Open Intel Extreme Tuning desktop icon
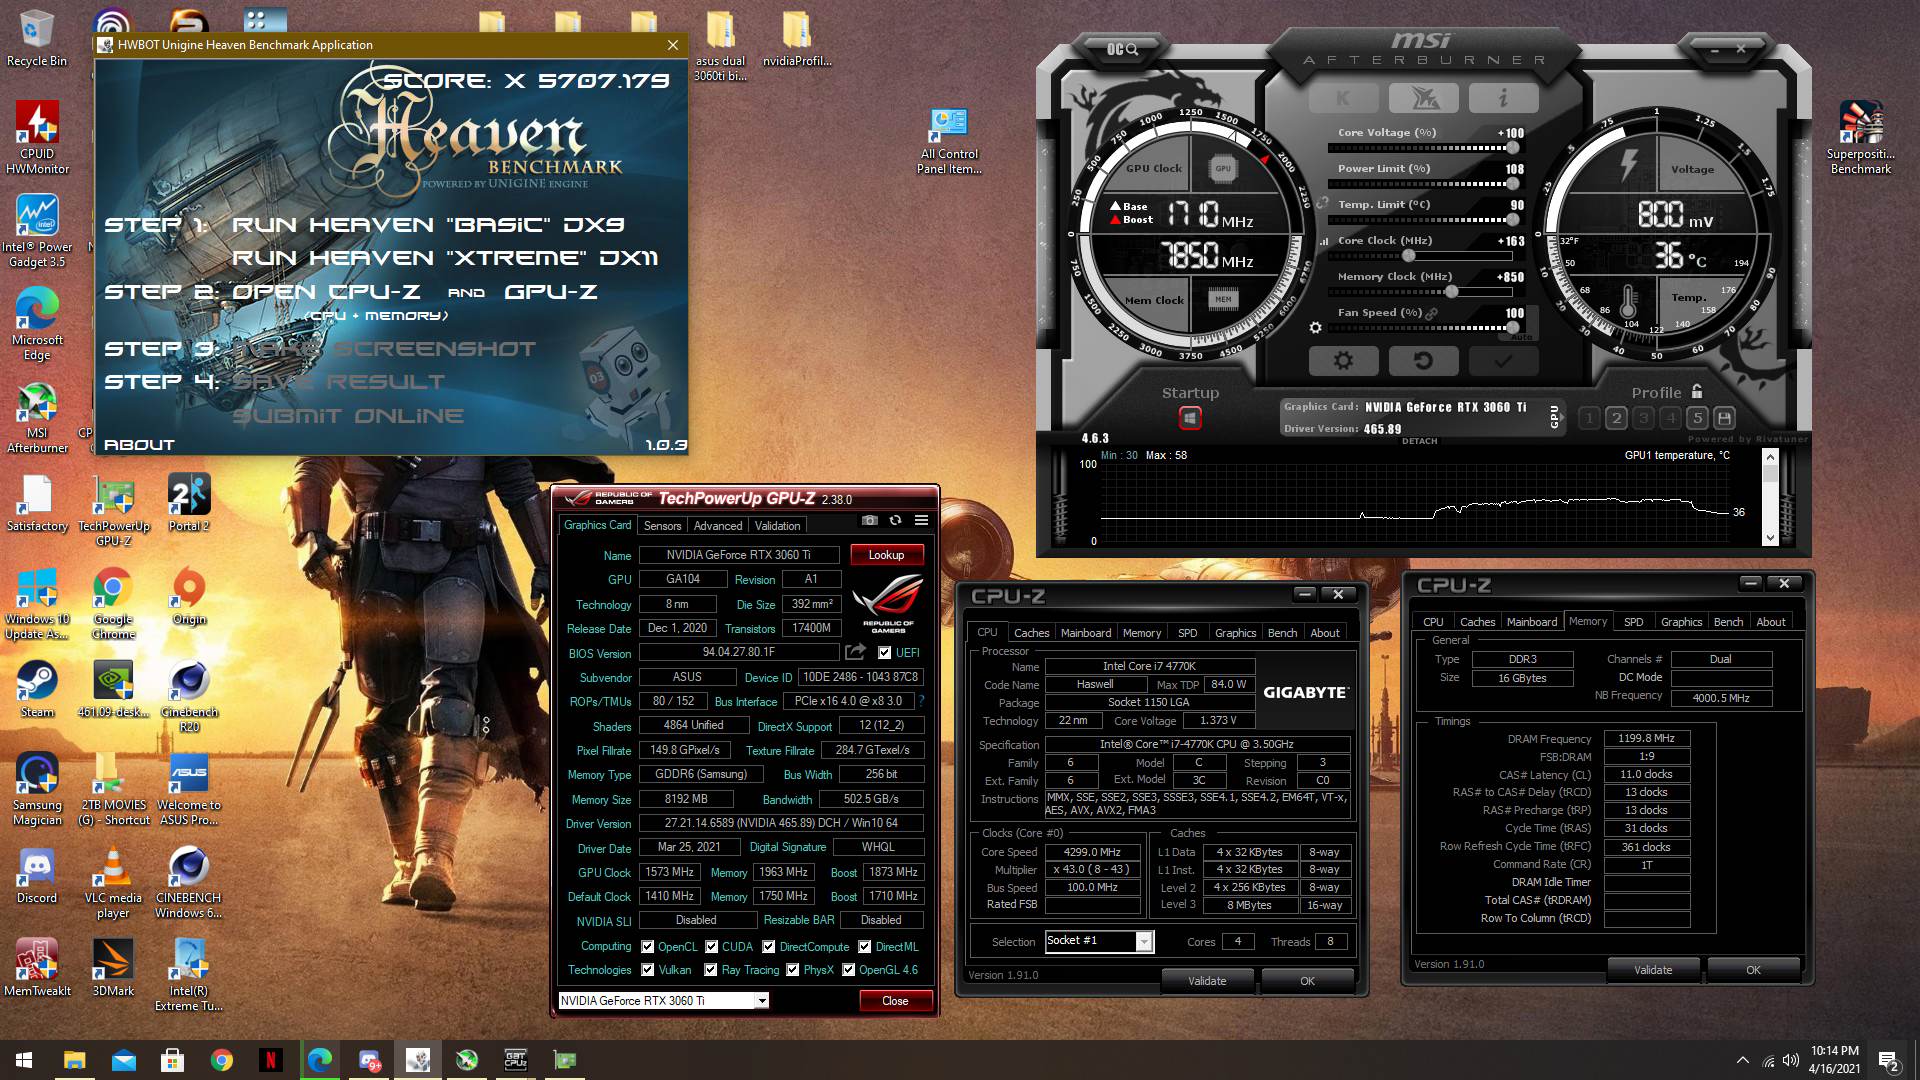Image resolution: width=1920 pixels, height=1080 pixels. coord(189,975)
